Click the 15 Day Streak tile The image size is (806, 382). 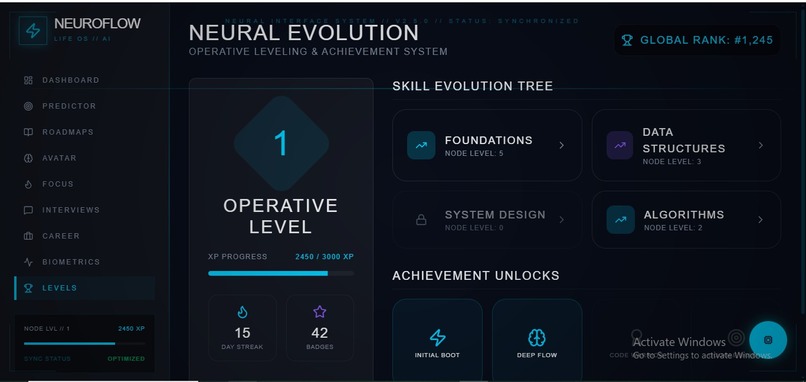(x=242, y=328)
